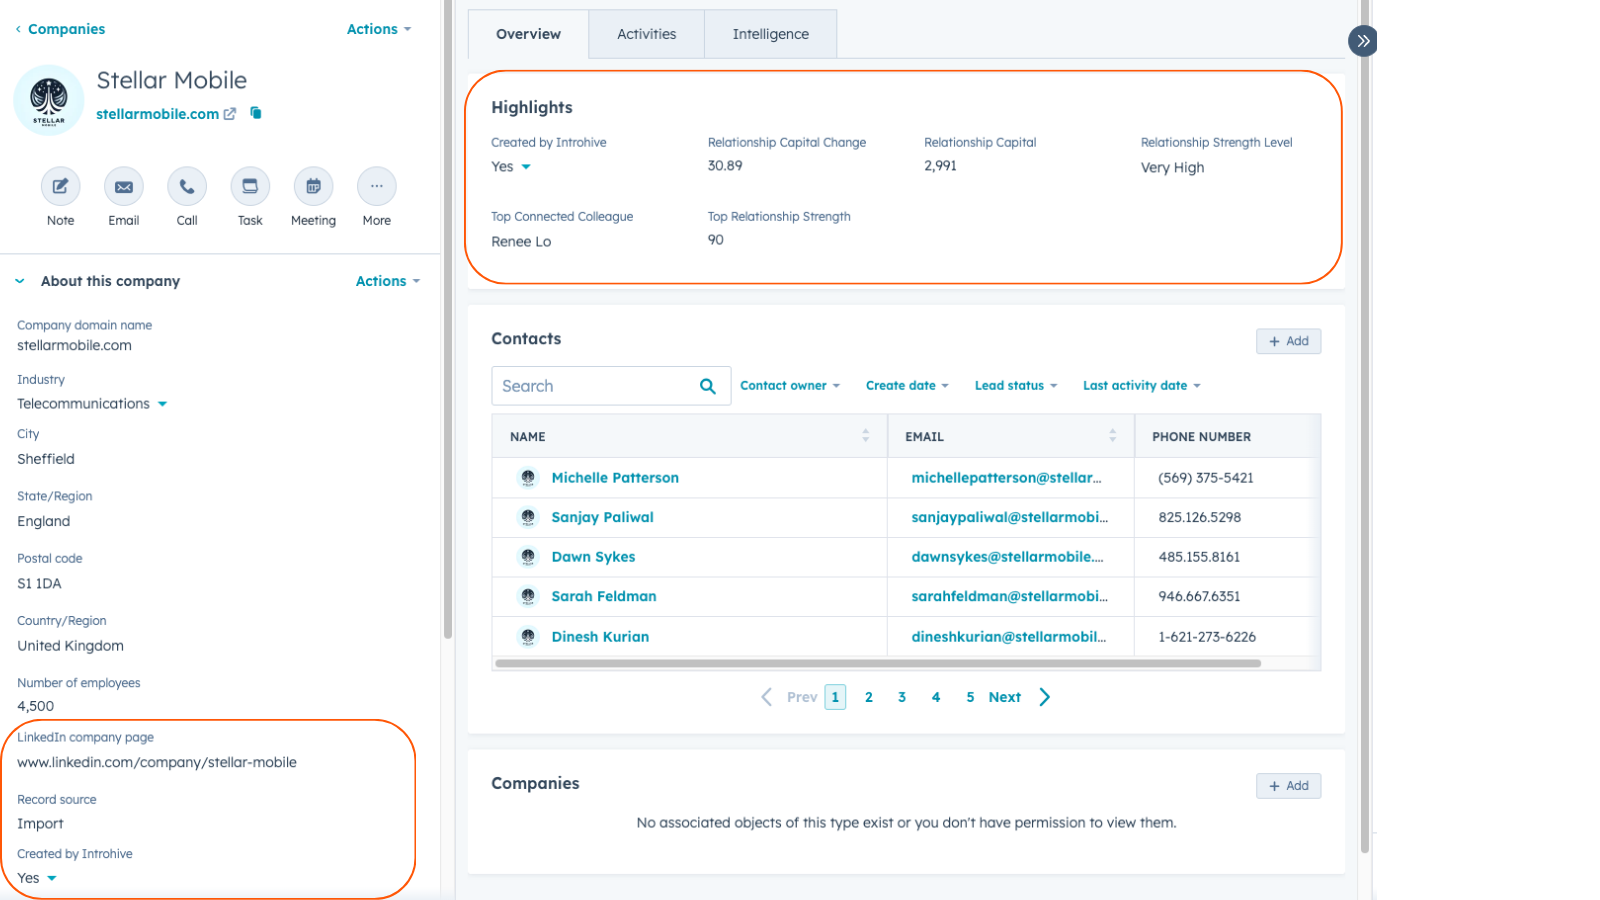1600x900 pixels.
Task: Click the Note icon button
Action: (x=60, y=187)
